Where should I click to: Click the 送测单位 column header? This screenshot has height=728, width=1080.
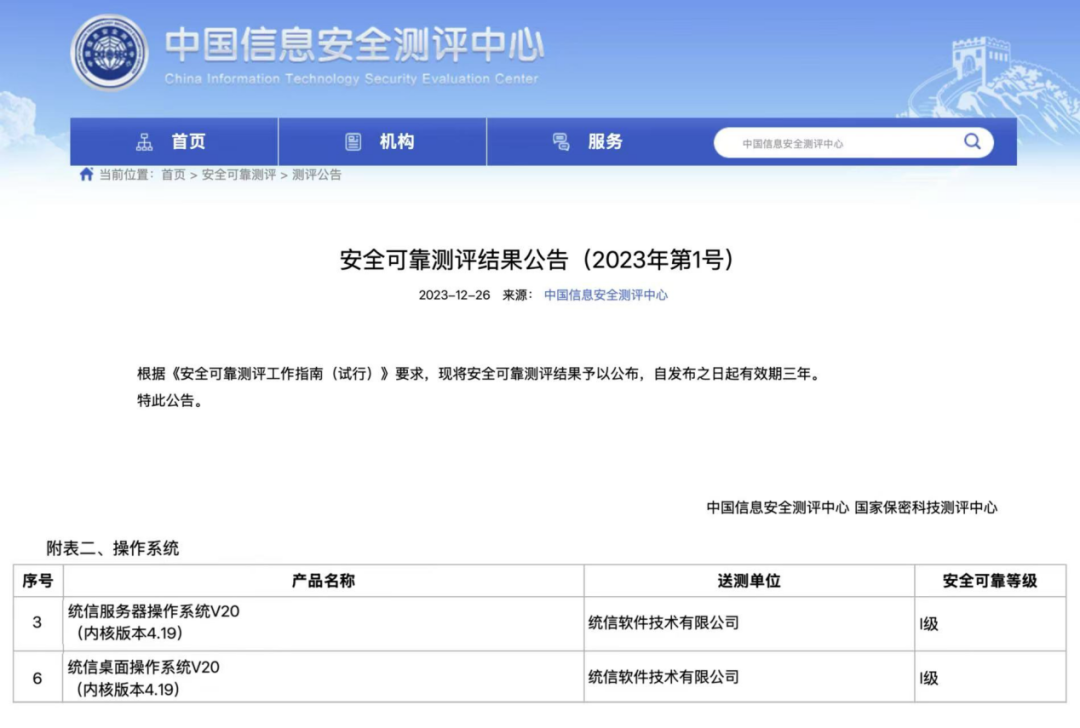point(749,581)
